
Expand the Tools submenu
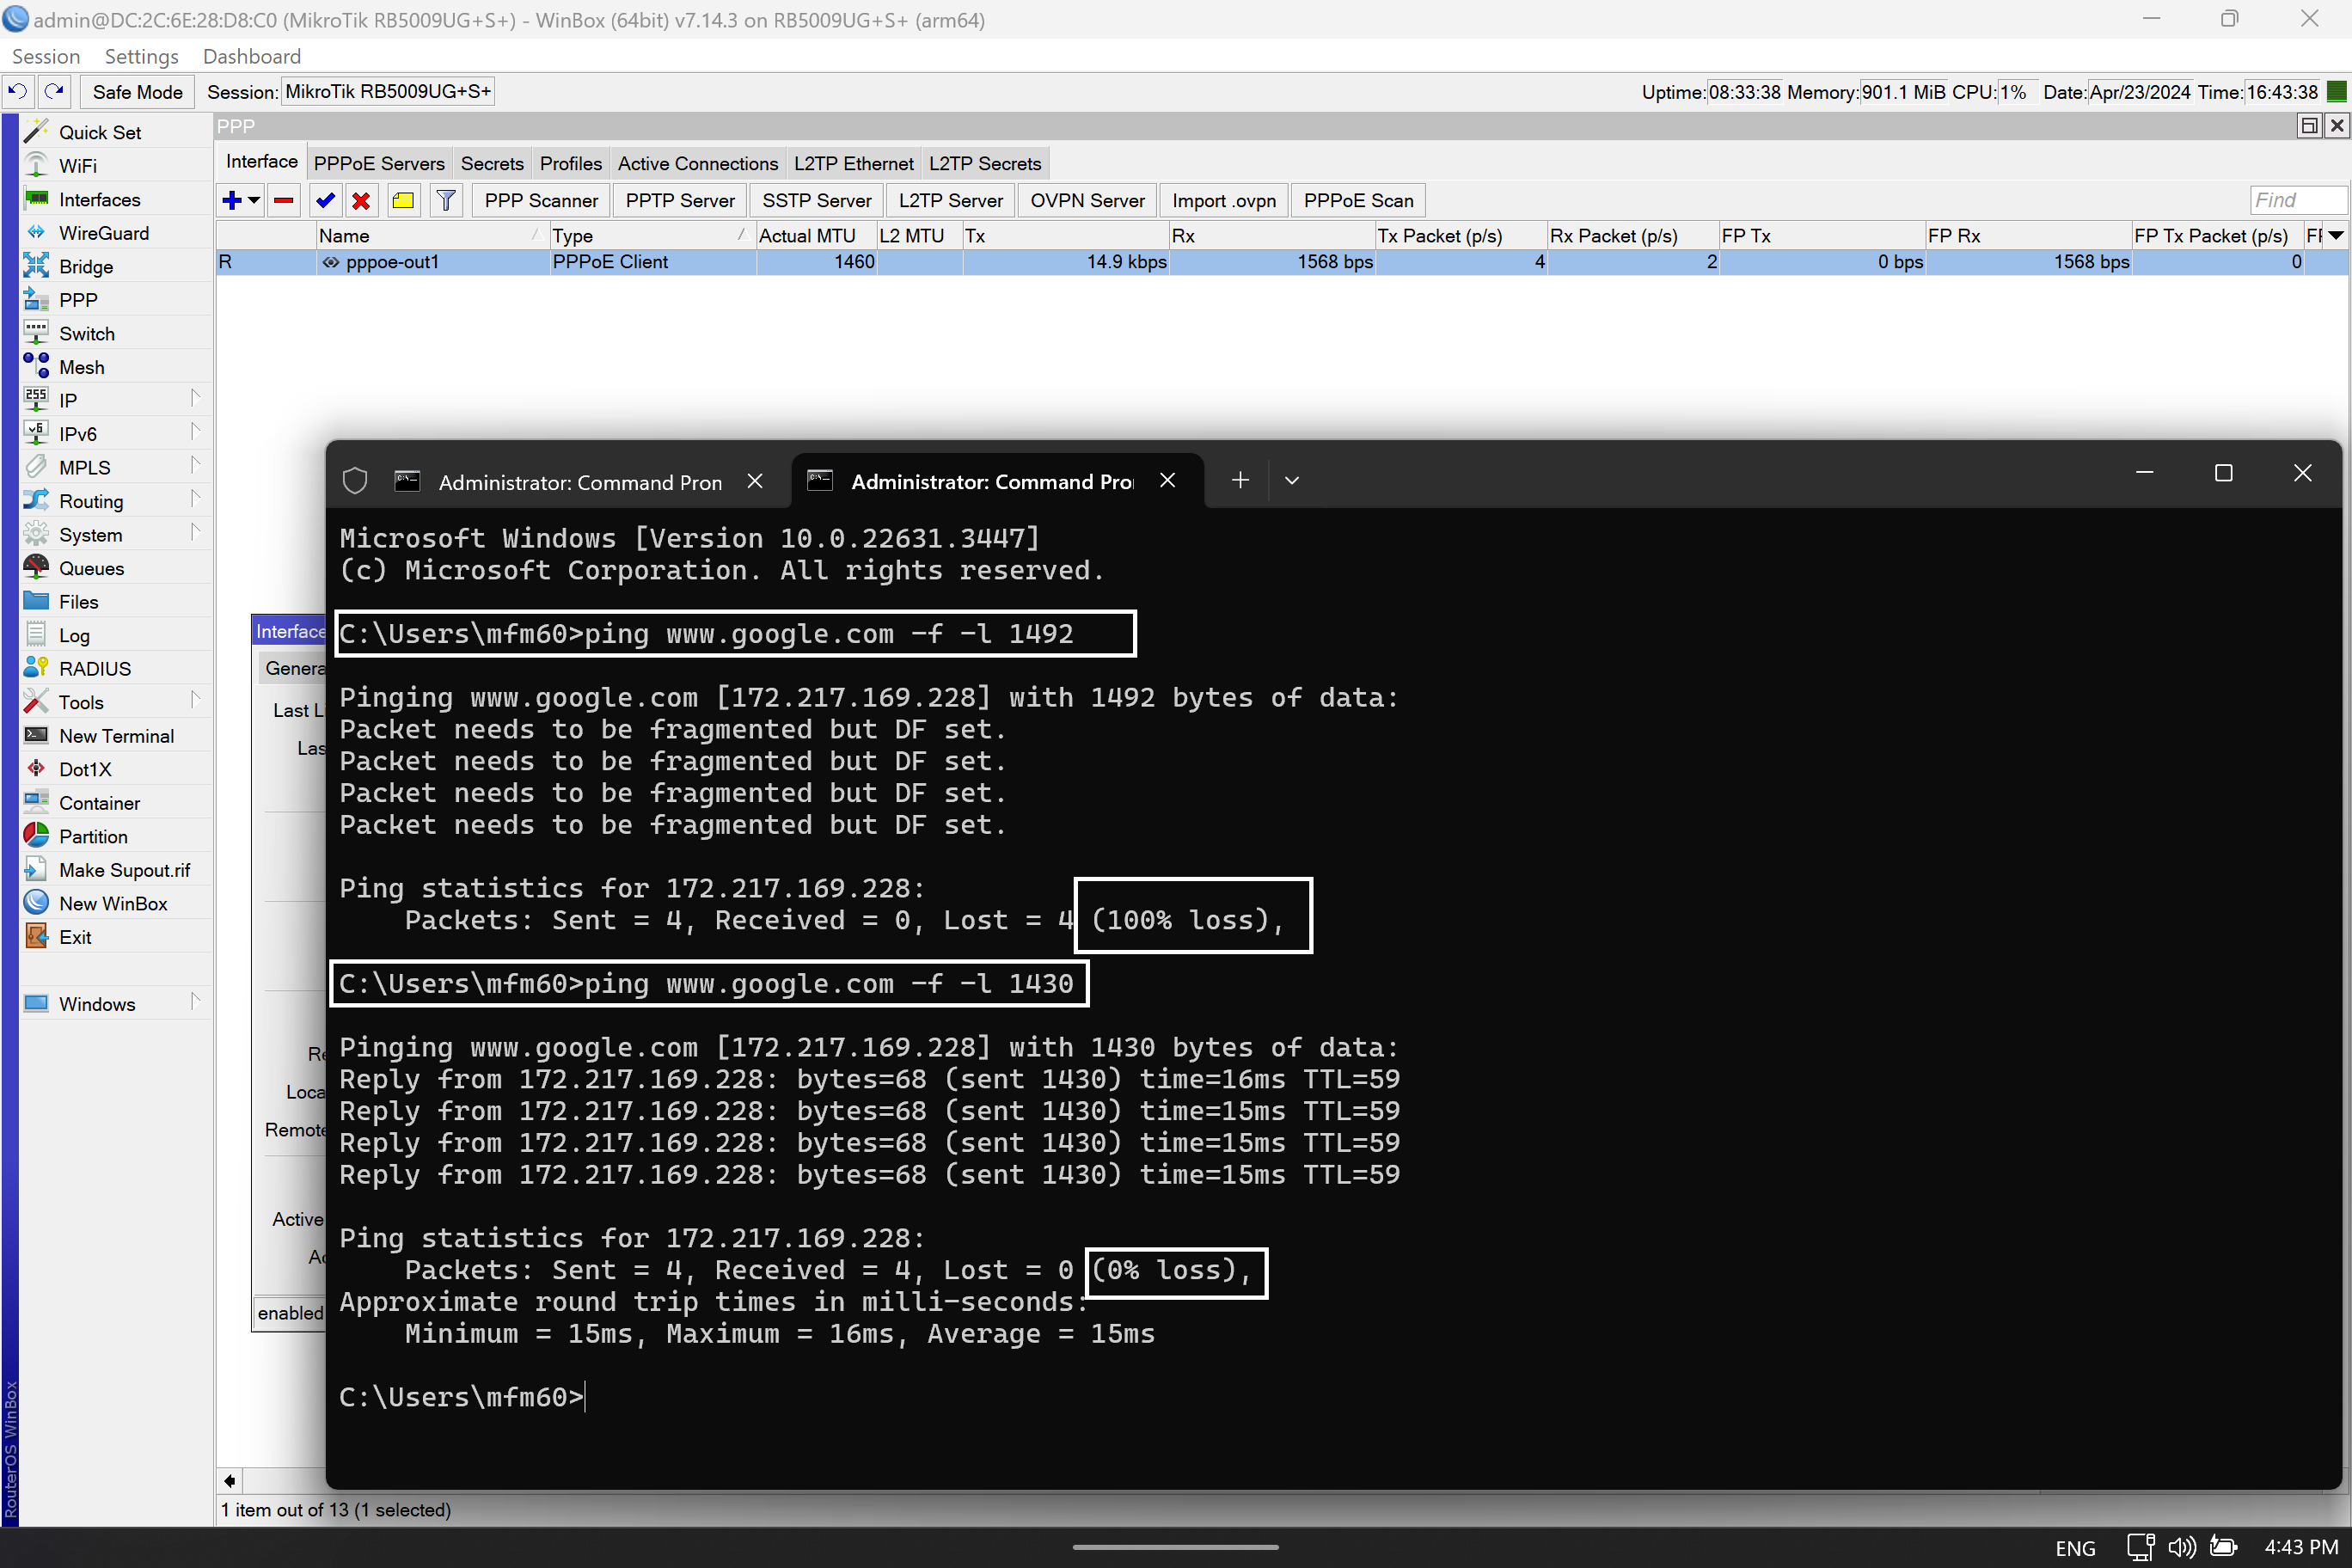(x=195, y=701)
